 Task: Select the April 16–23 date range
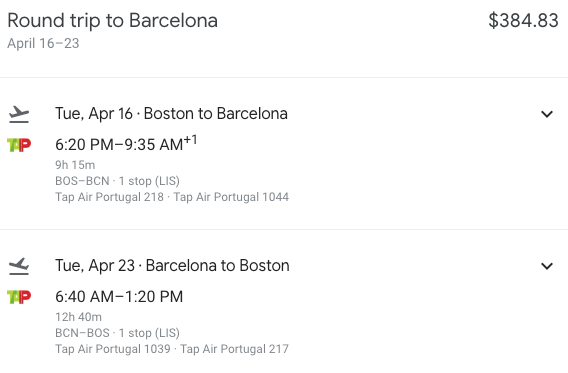click(x=43, y=43)
